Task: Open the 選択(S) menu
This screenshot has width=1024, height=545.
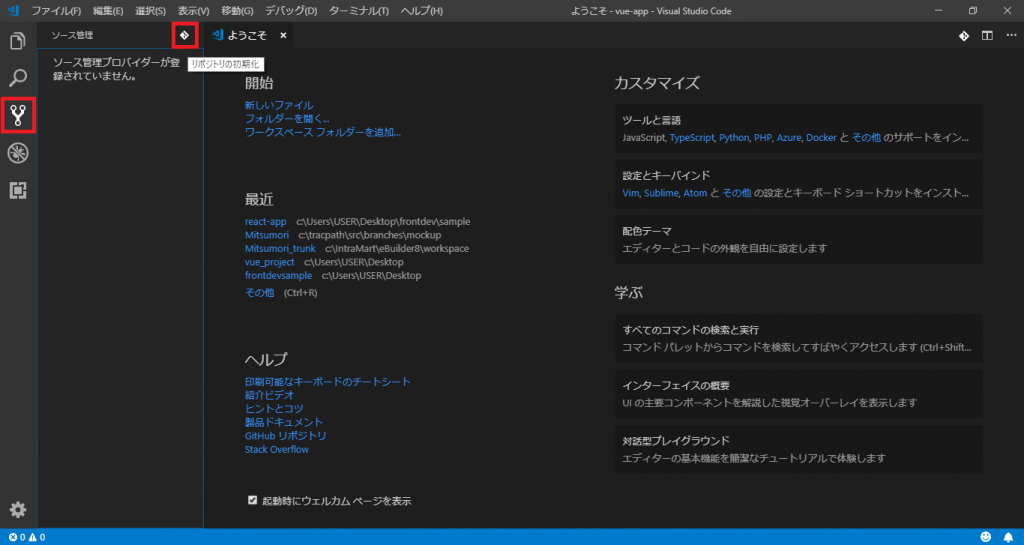Action: click(x=151, y=11)
